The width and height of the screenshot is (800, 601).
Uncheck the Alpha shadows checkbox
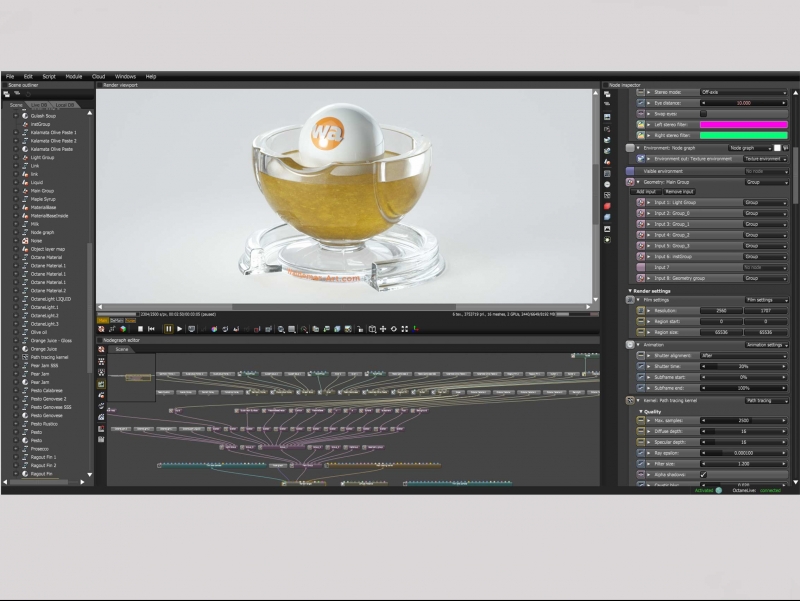coord(703,473)
